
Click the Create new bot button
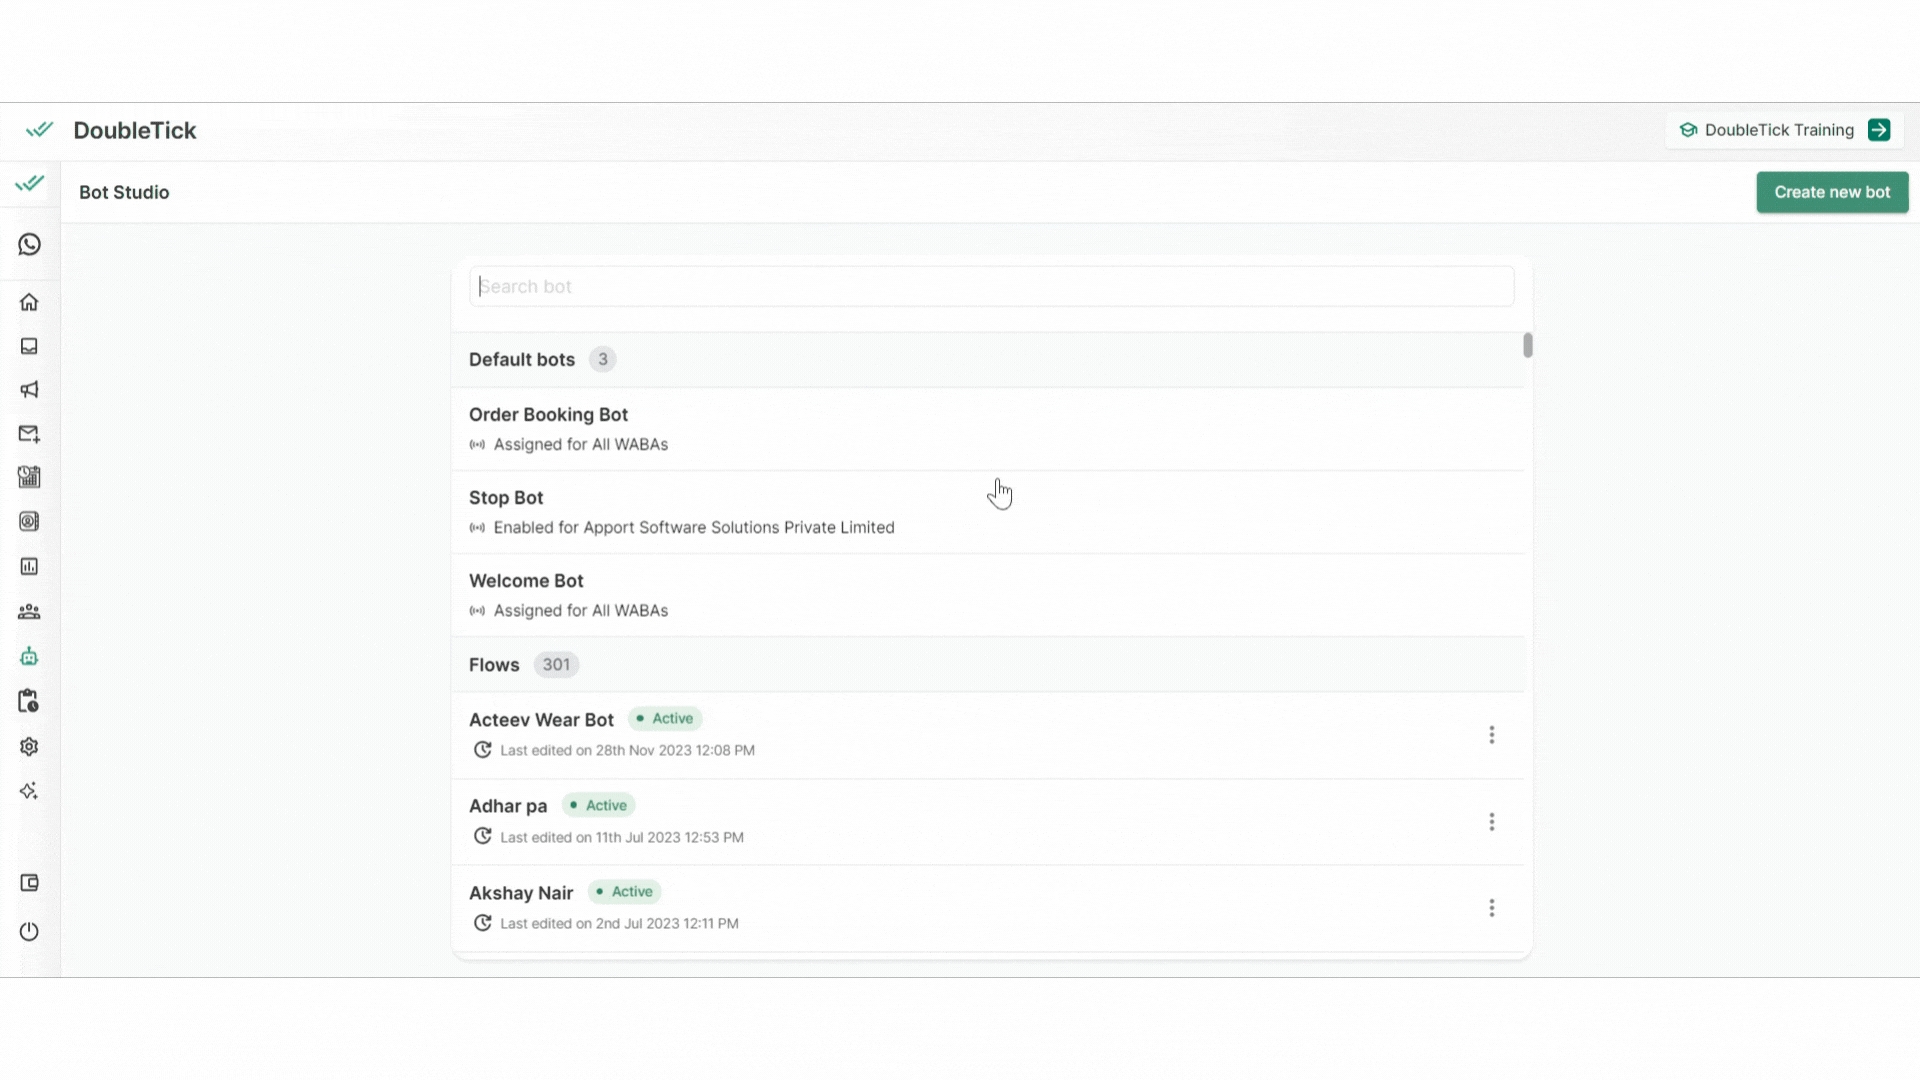(1831, 192)
